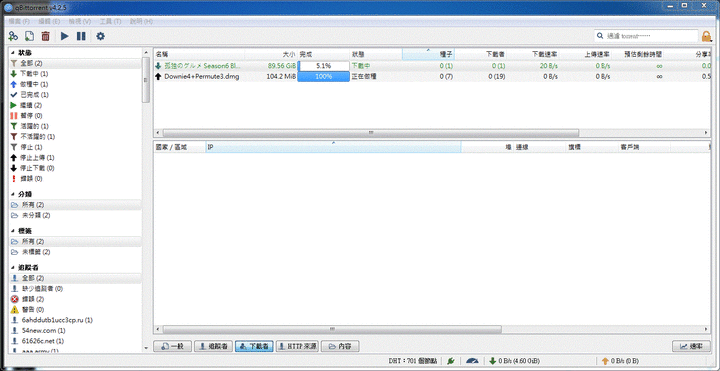This screenshot has width=720, height=371.
Task: Sort by the 預估剩餘時間 column header
Action: tap(638, 54)
